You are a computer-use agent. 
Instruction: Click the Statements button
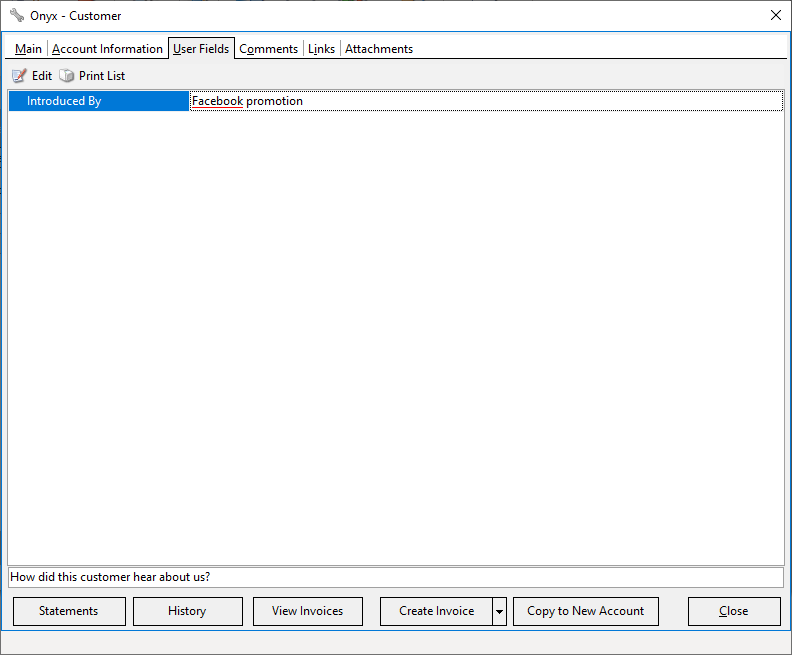pyautogui.click(x=69, y=611)
